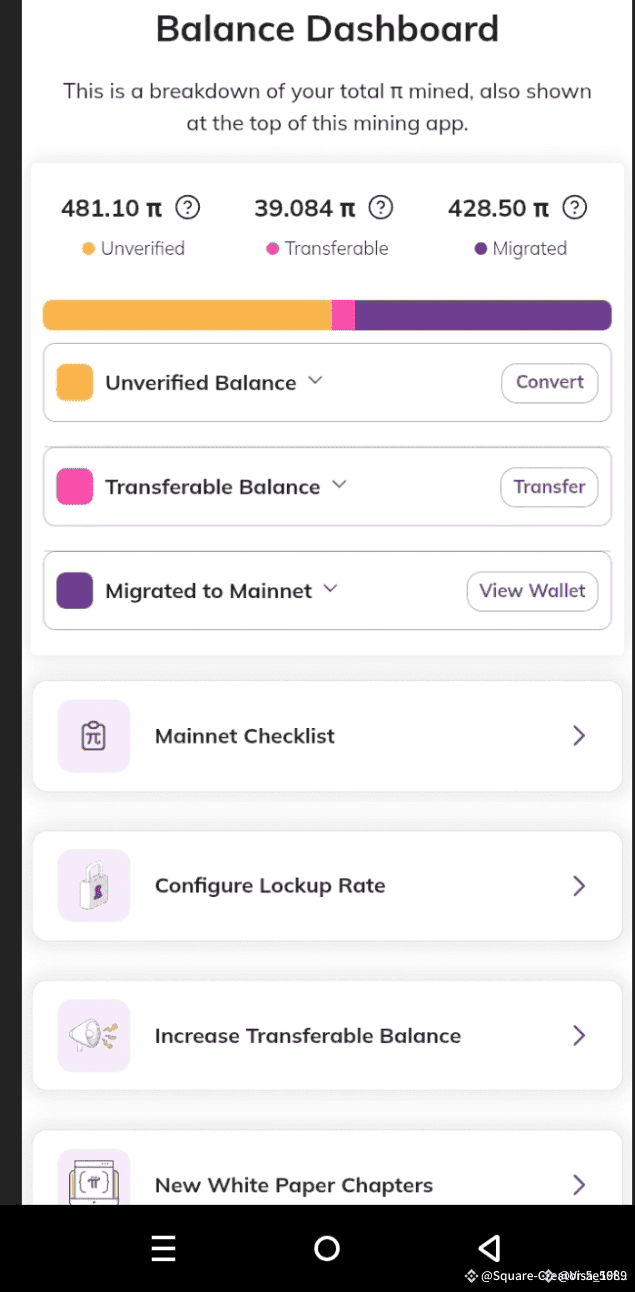Viewport: 635px width, 1292px height.
Task: Open Configure Lockup Rate menu item
Action: (327, 885)
